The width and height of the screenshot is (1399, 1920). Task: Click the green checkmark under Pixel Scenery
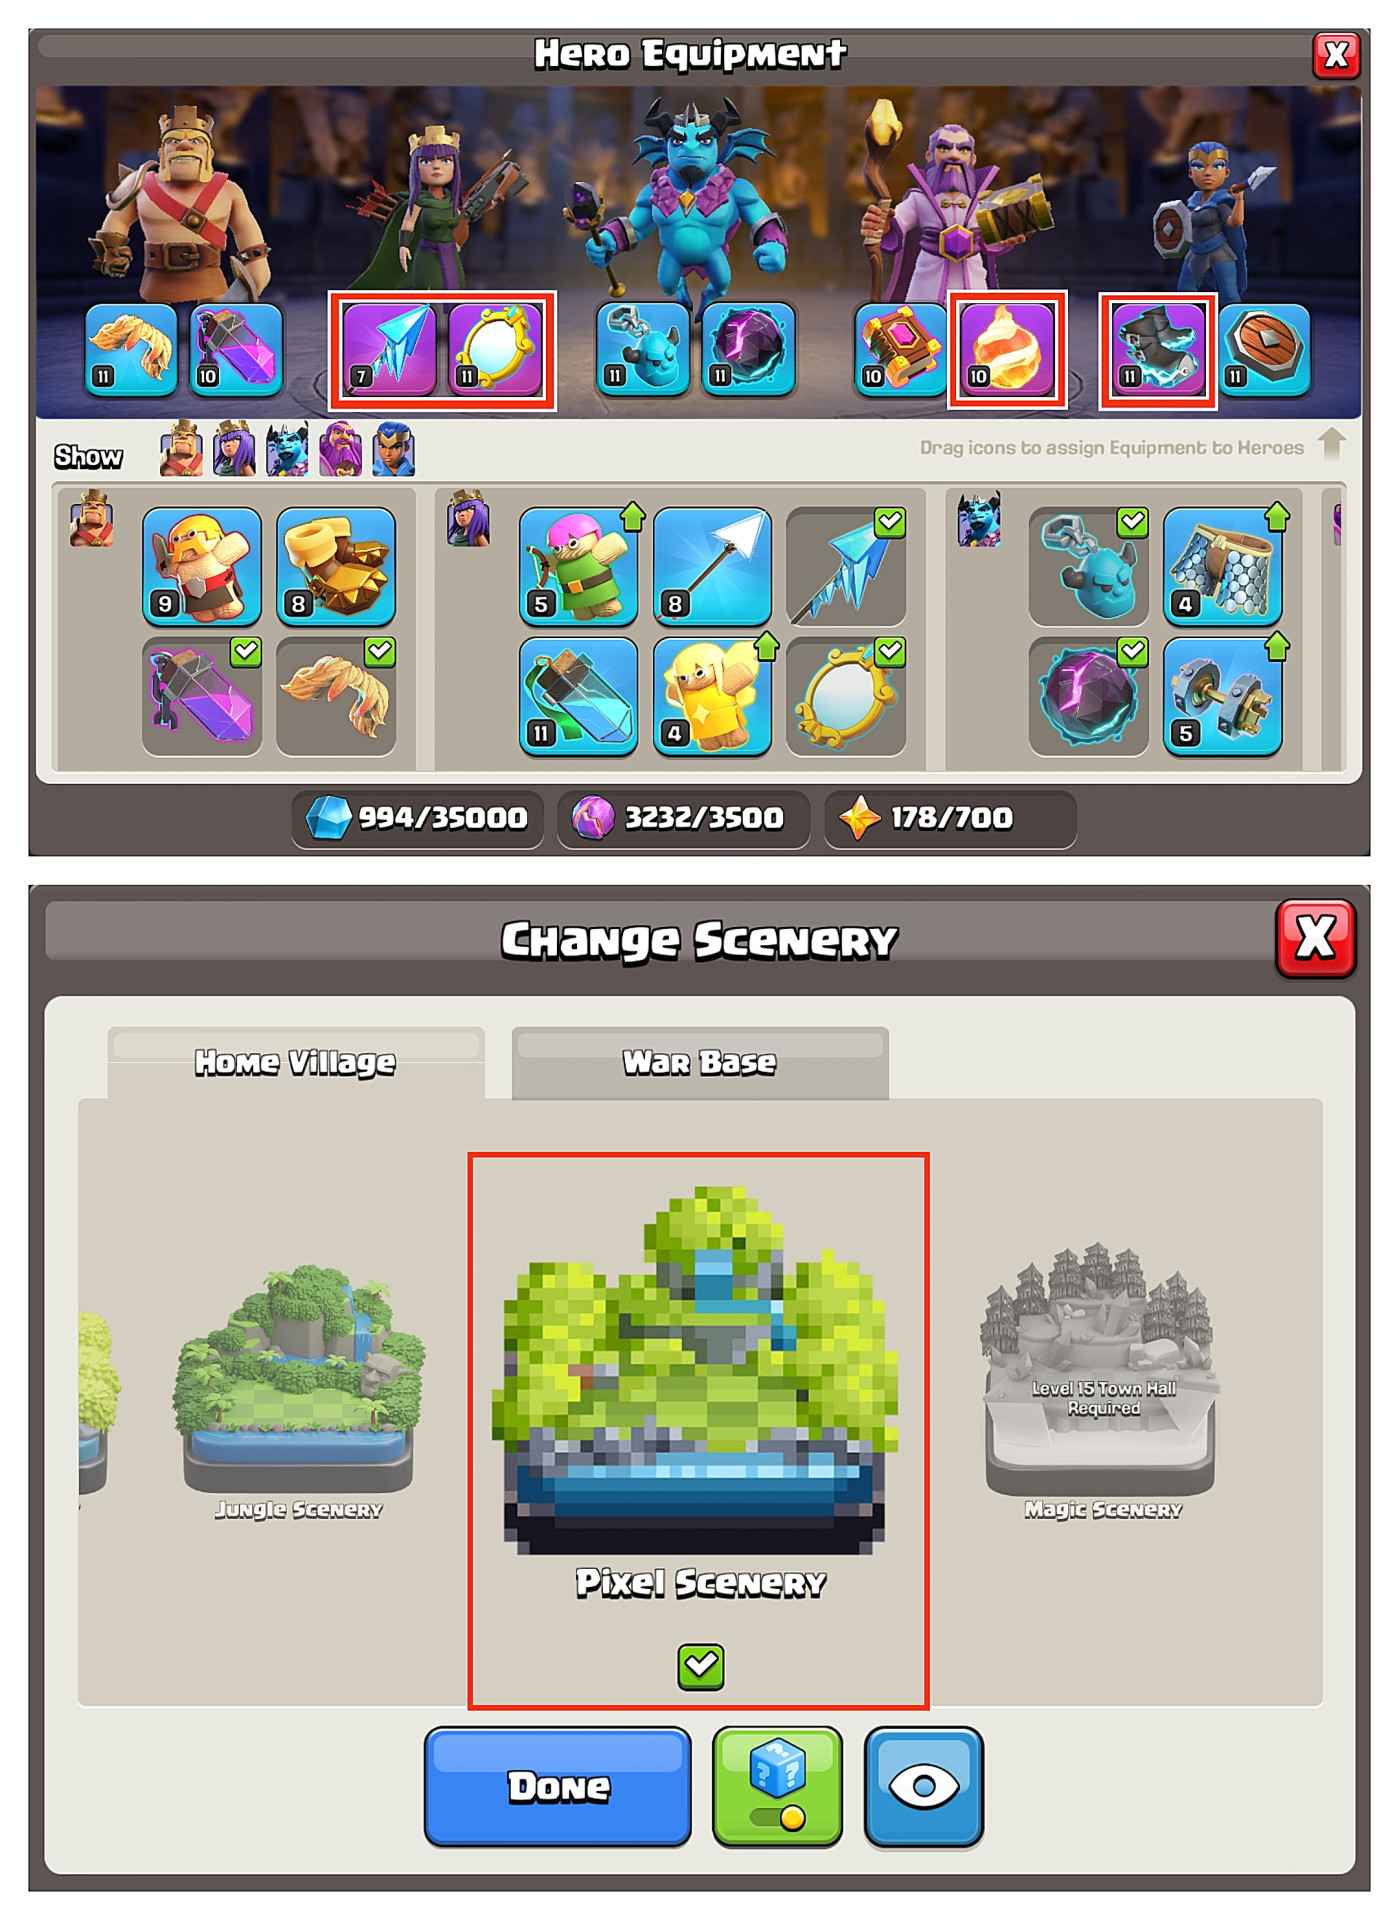(x=700, y=1667)
